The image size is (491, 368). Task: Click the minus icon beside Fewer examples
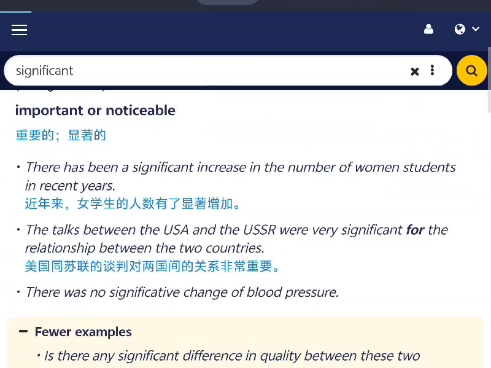(x=23, y=331)
